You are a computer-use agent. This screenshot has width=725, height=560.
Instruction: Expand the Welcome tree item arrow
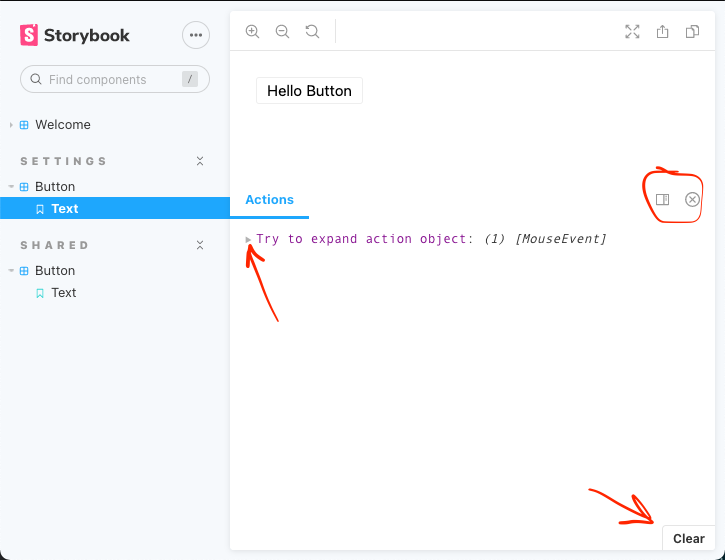(11, 125)
